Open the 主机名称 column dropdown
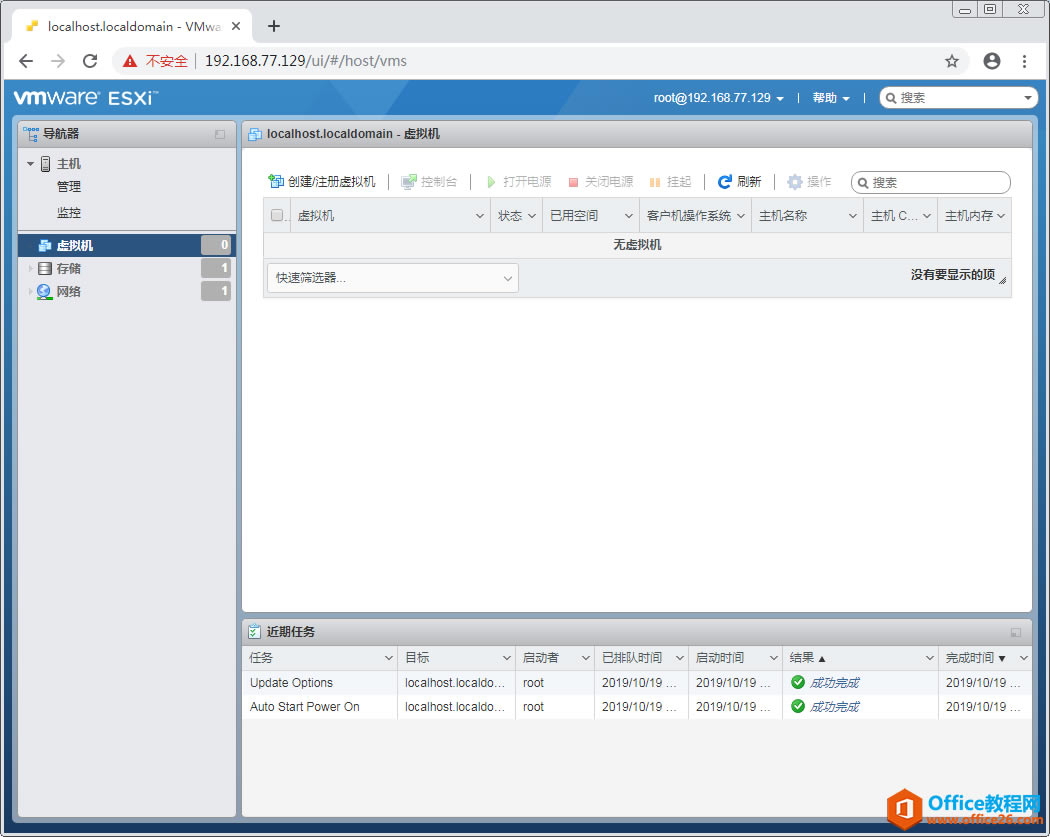This screenshot has width=1050, height=837. point(852,216)
